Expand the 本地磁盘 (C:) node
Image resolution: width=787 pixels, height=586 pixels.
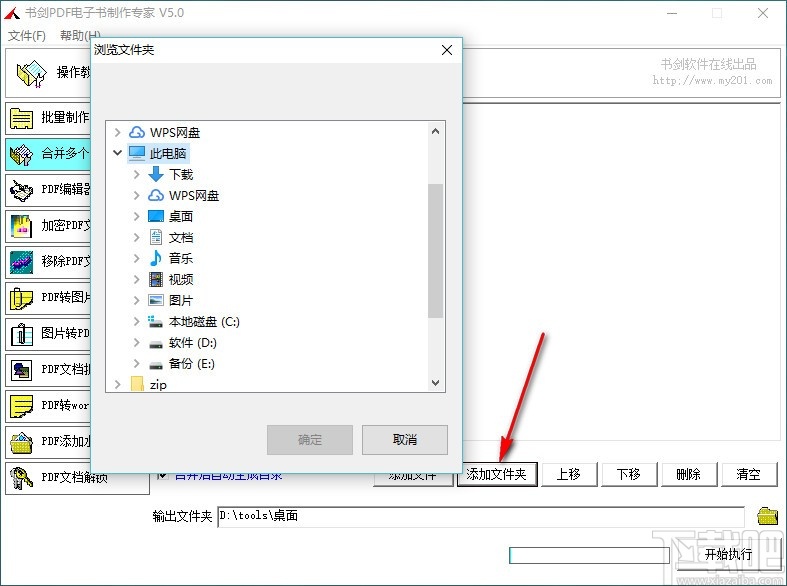pos(137,322)
